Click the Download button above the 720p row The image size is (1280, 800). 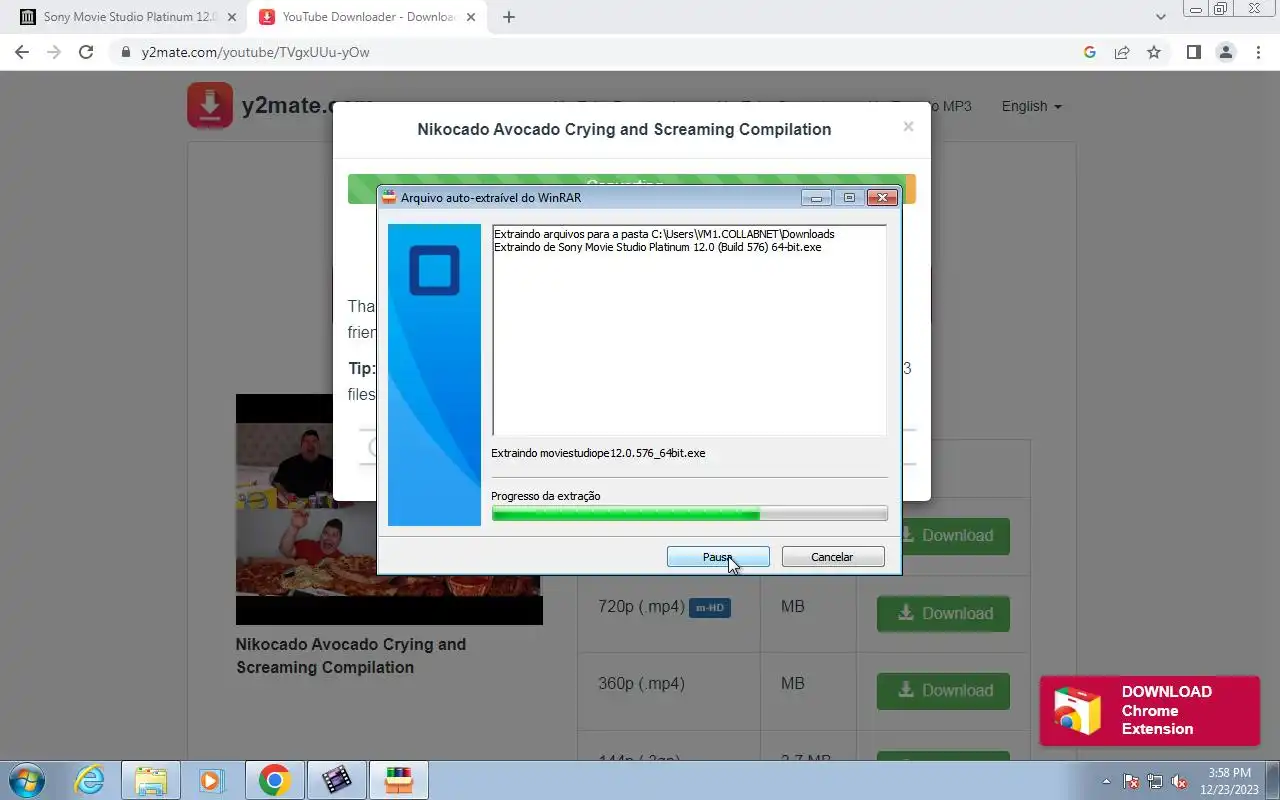(955, 536)
